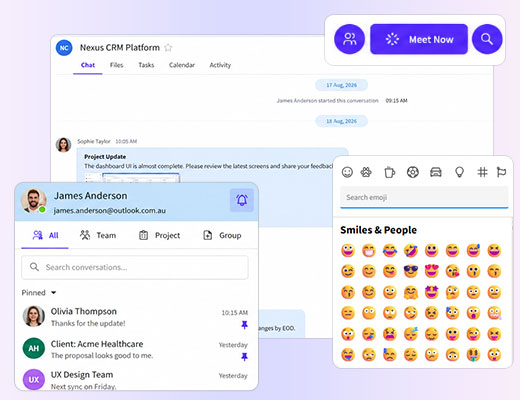
Task: Select the animals paw emoji category
Action: (366, 172)
